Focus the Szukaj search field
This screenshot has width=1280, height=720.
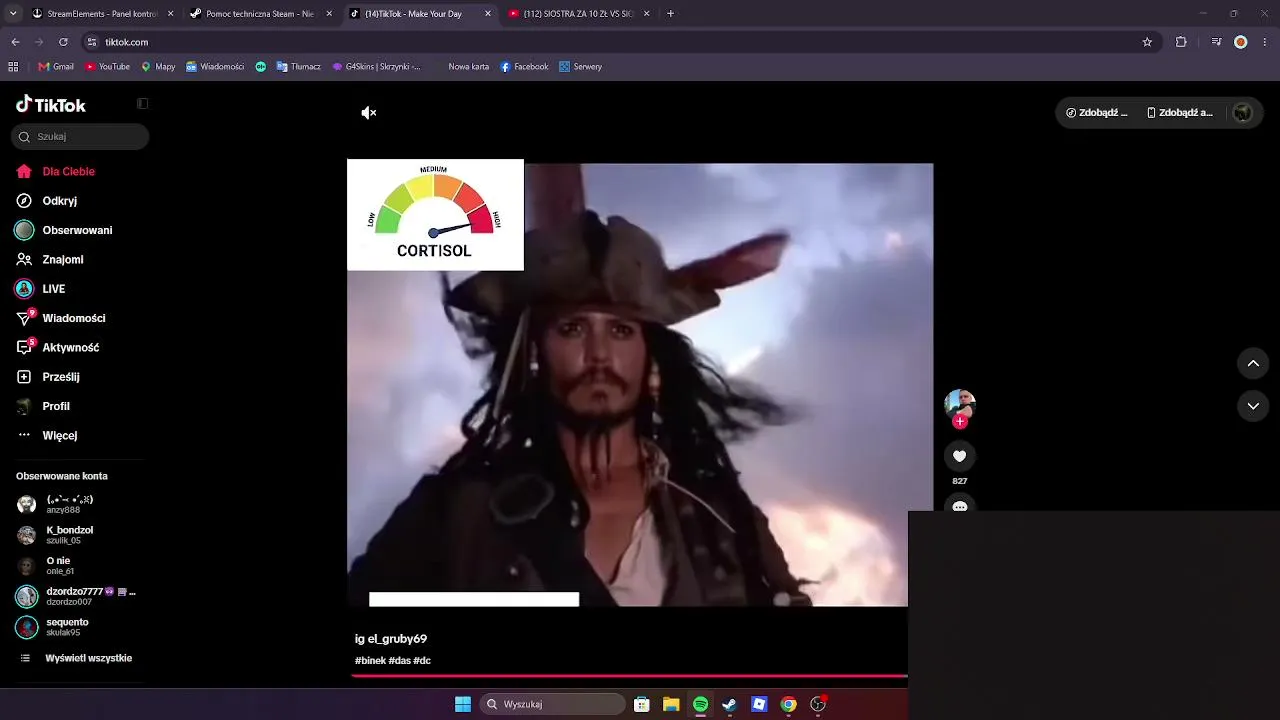tap(80, 137)
